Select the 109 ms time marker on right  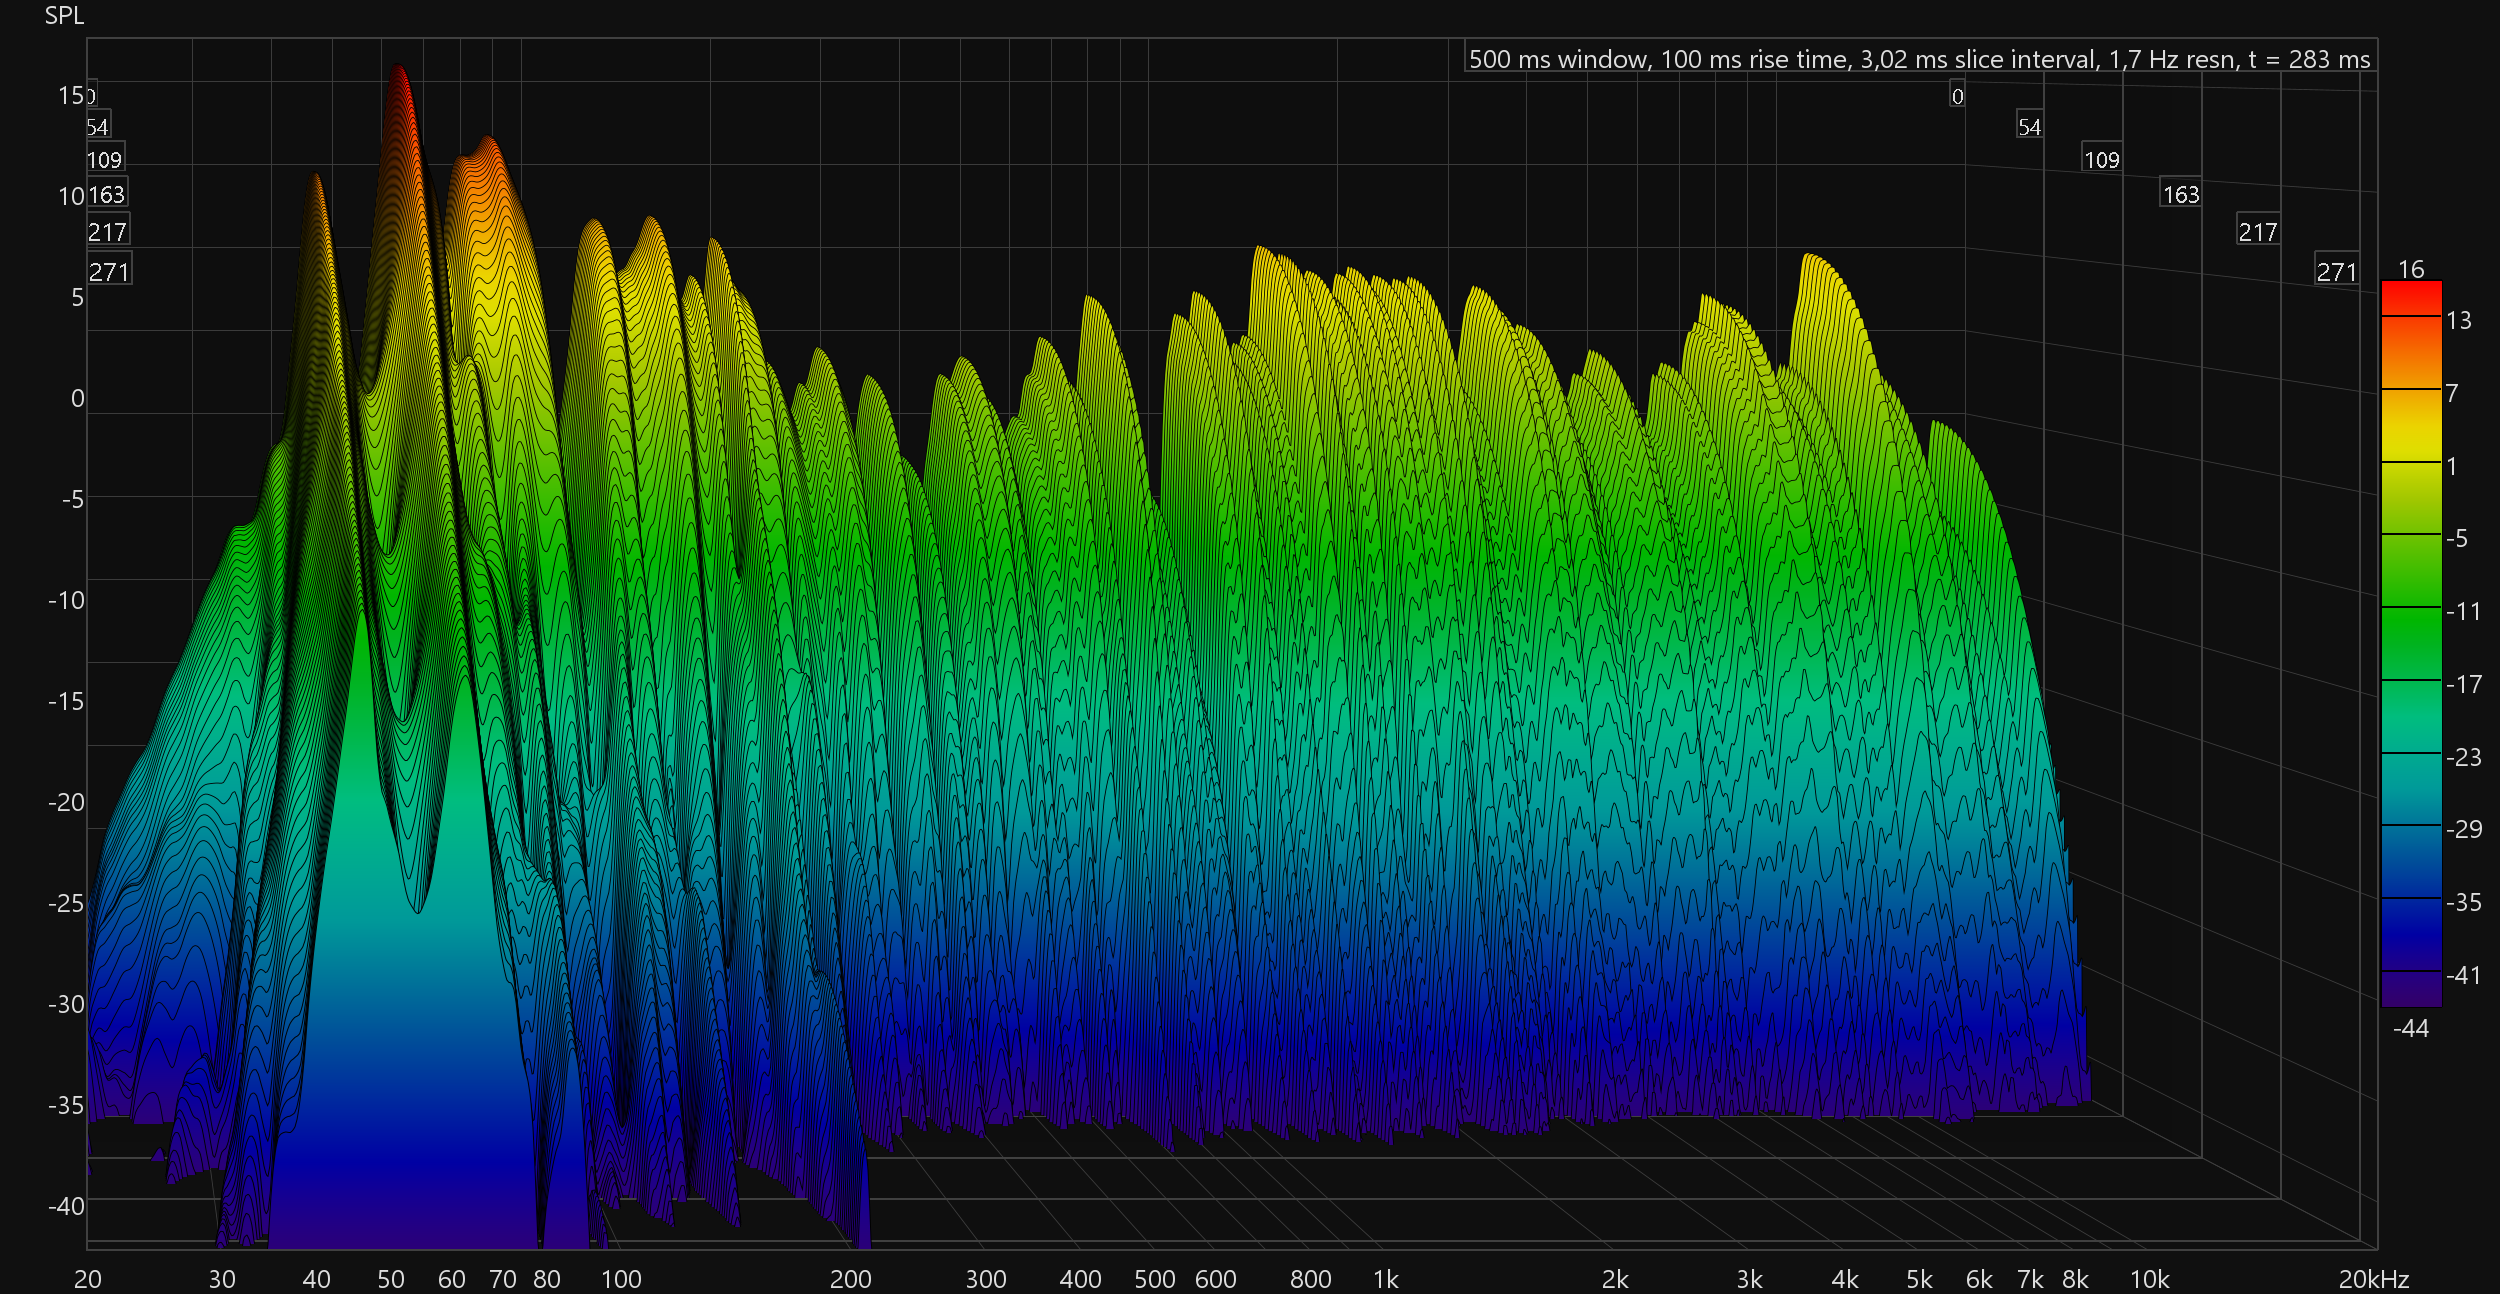[x=2101, y=159]
